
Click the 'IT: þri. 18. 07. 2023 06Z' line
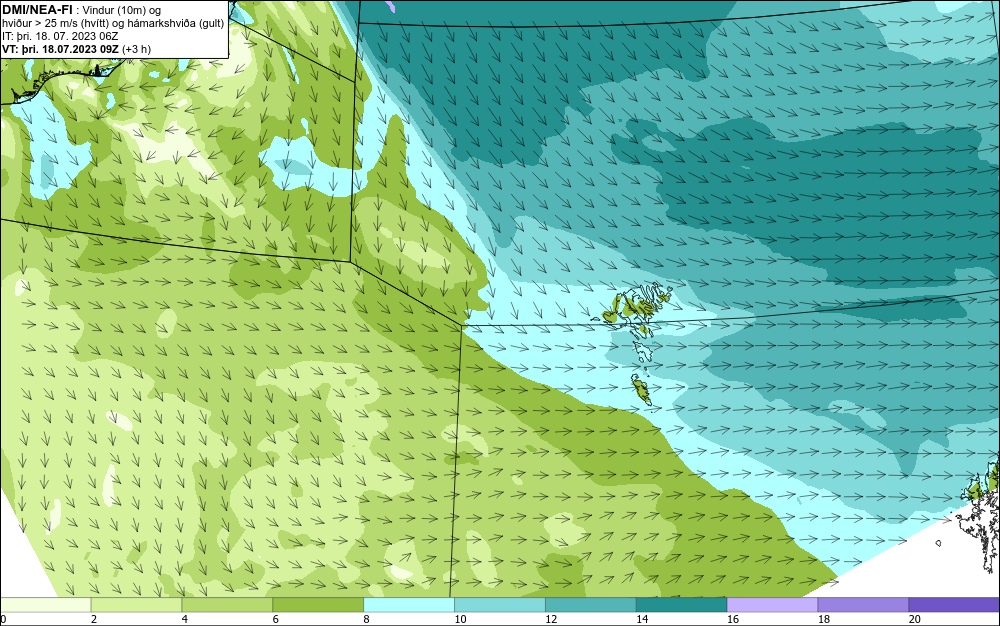[x=60, y=36]
